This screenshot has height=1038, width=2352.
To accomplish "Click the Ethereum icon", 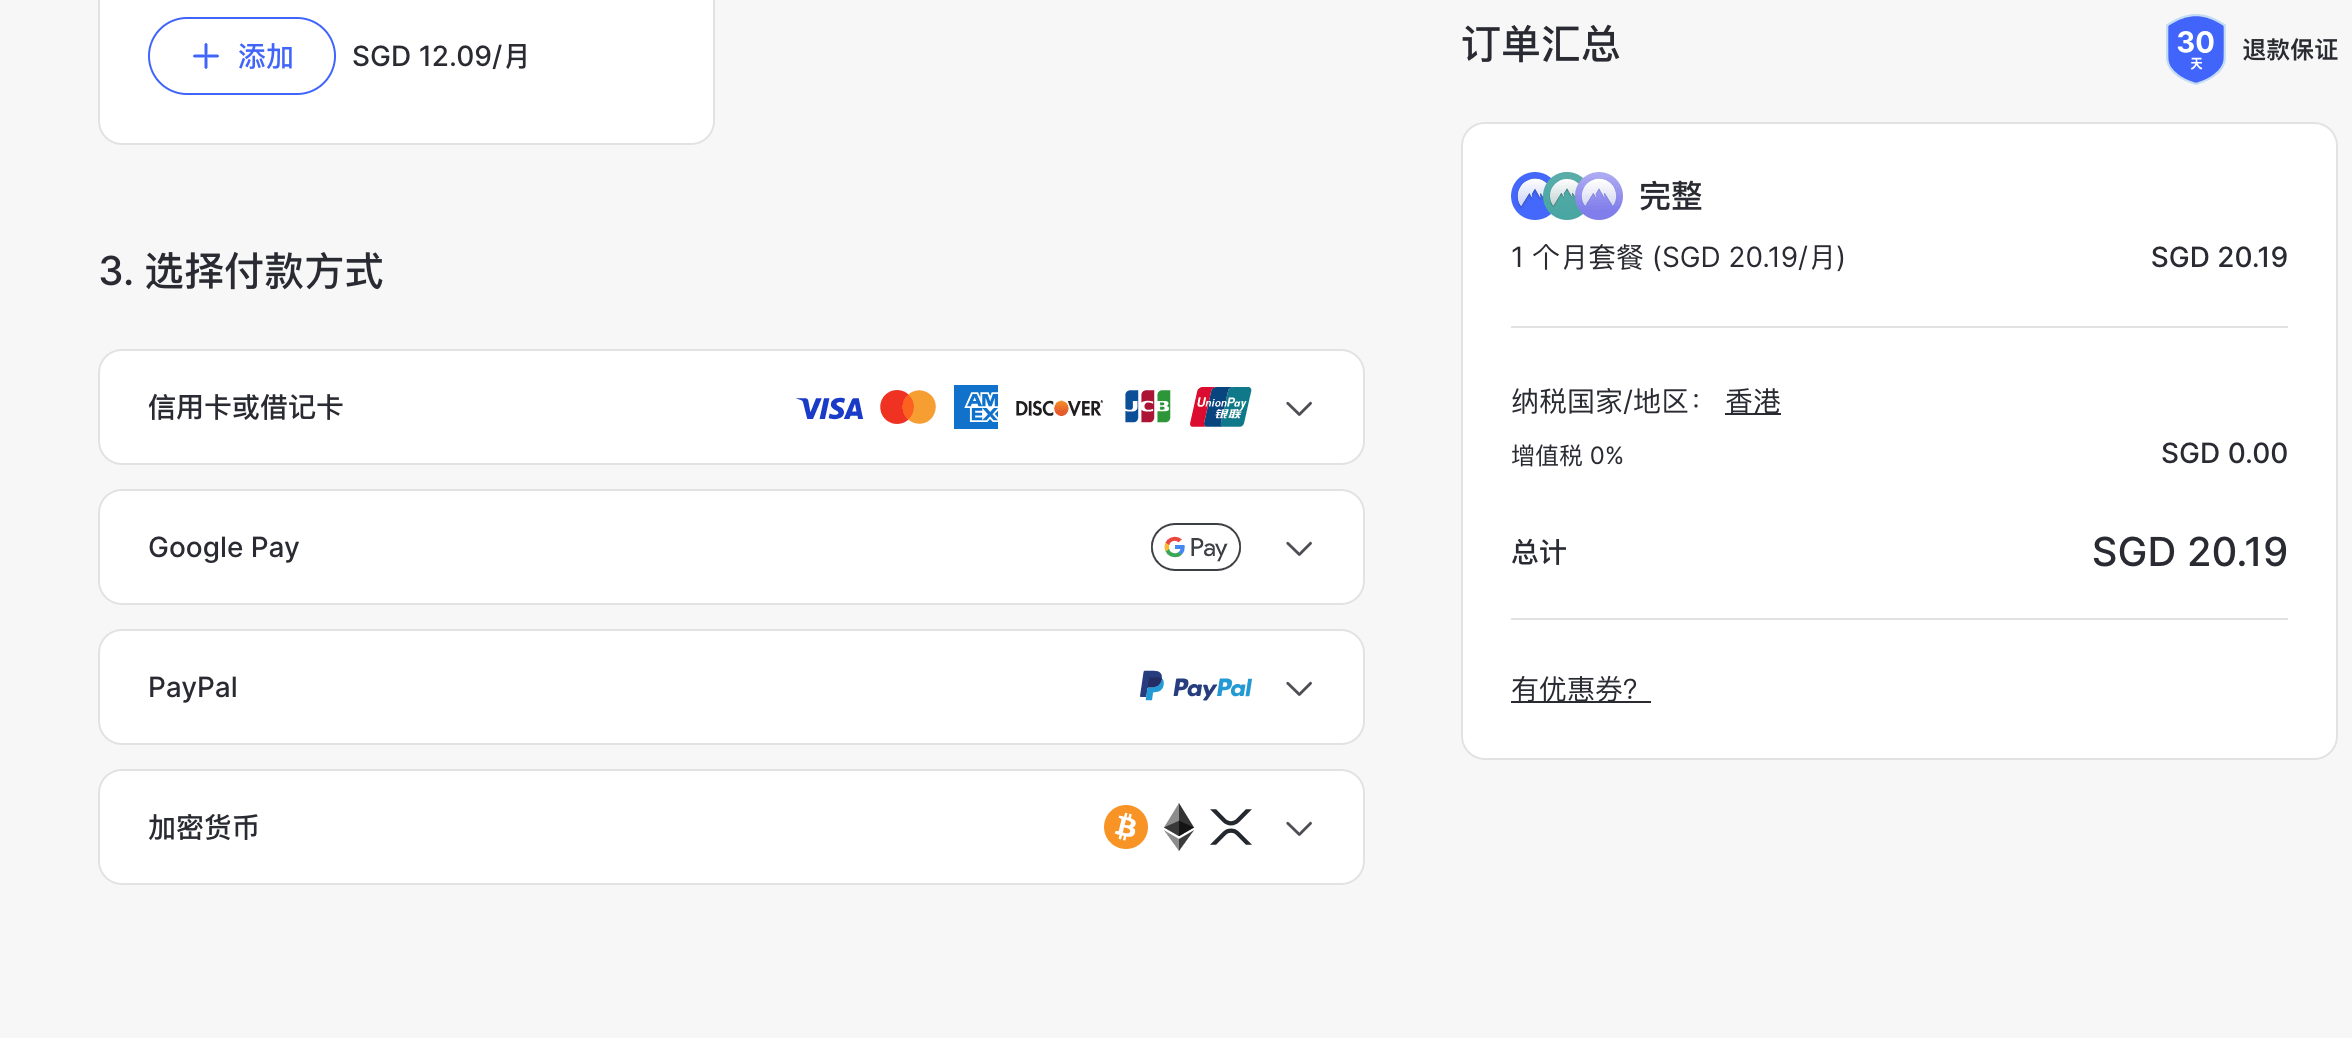I will 1179,827.
